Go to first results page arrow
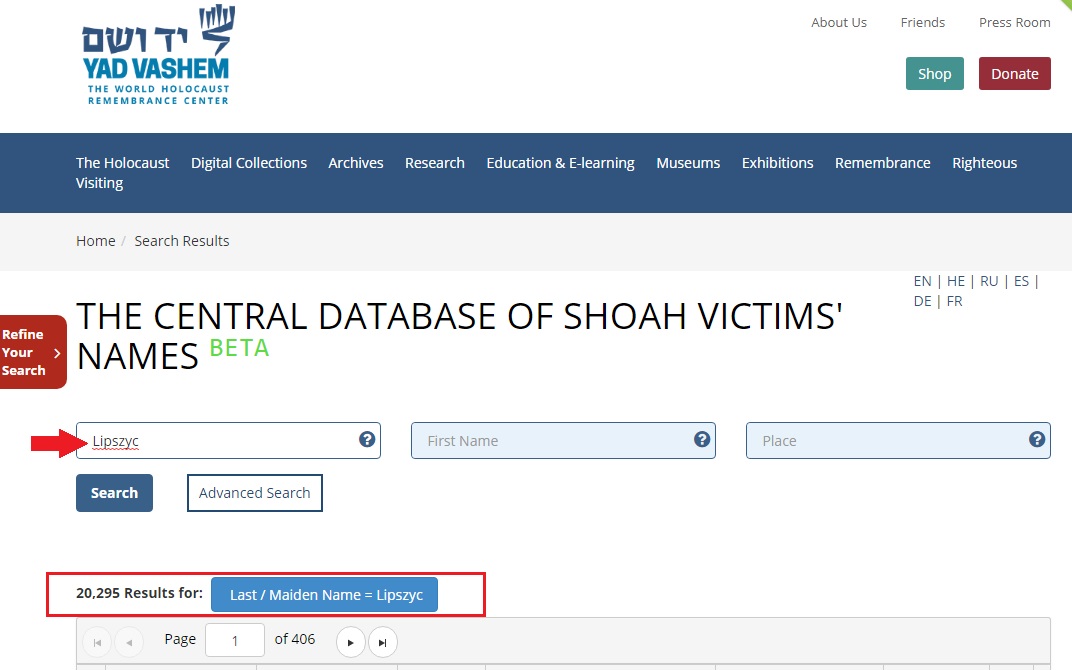Image resolution: width=1072 pixels, height=670 pixels. click(97, 641)
